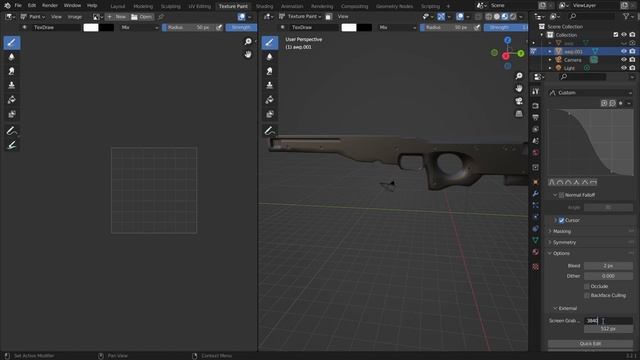The image size is (640, 360).
Task: Select the Clone tool in 3D viewport toolbar
Action: pyautogui.click(x=270, y=85)
